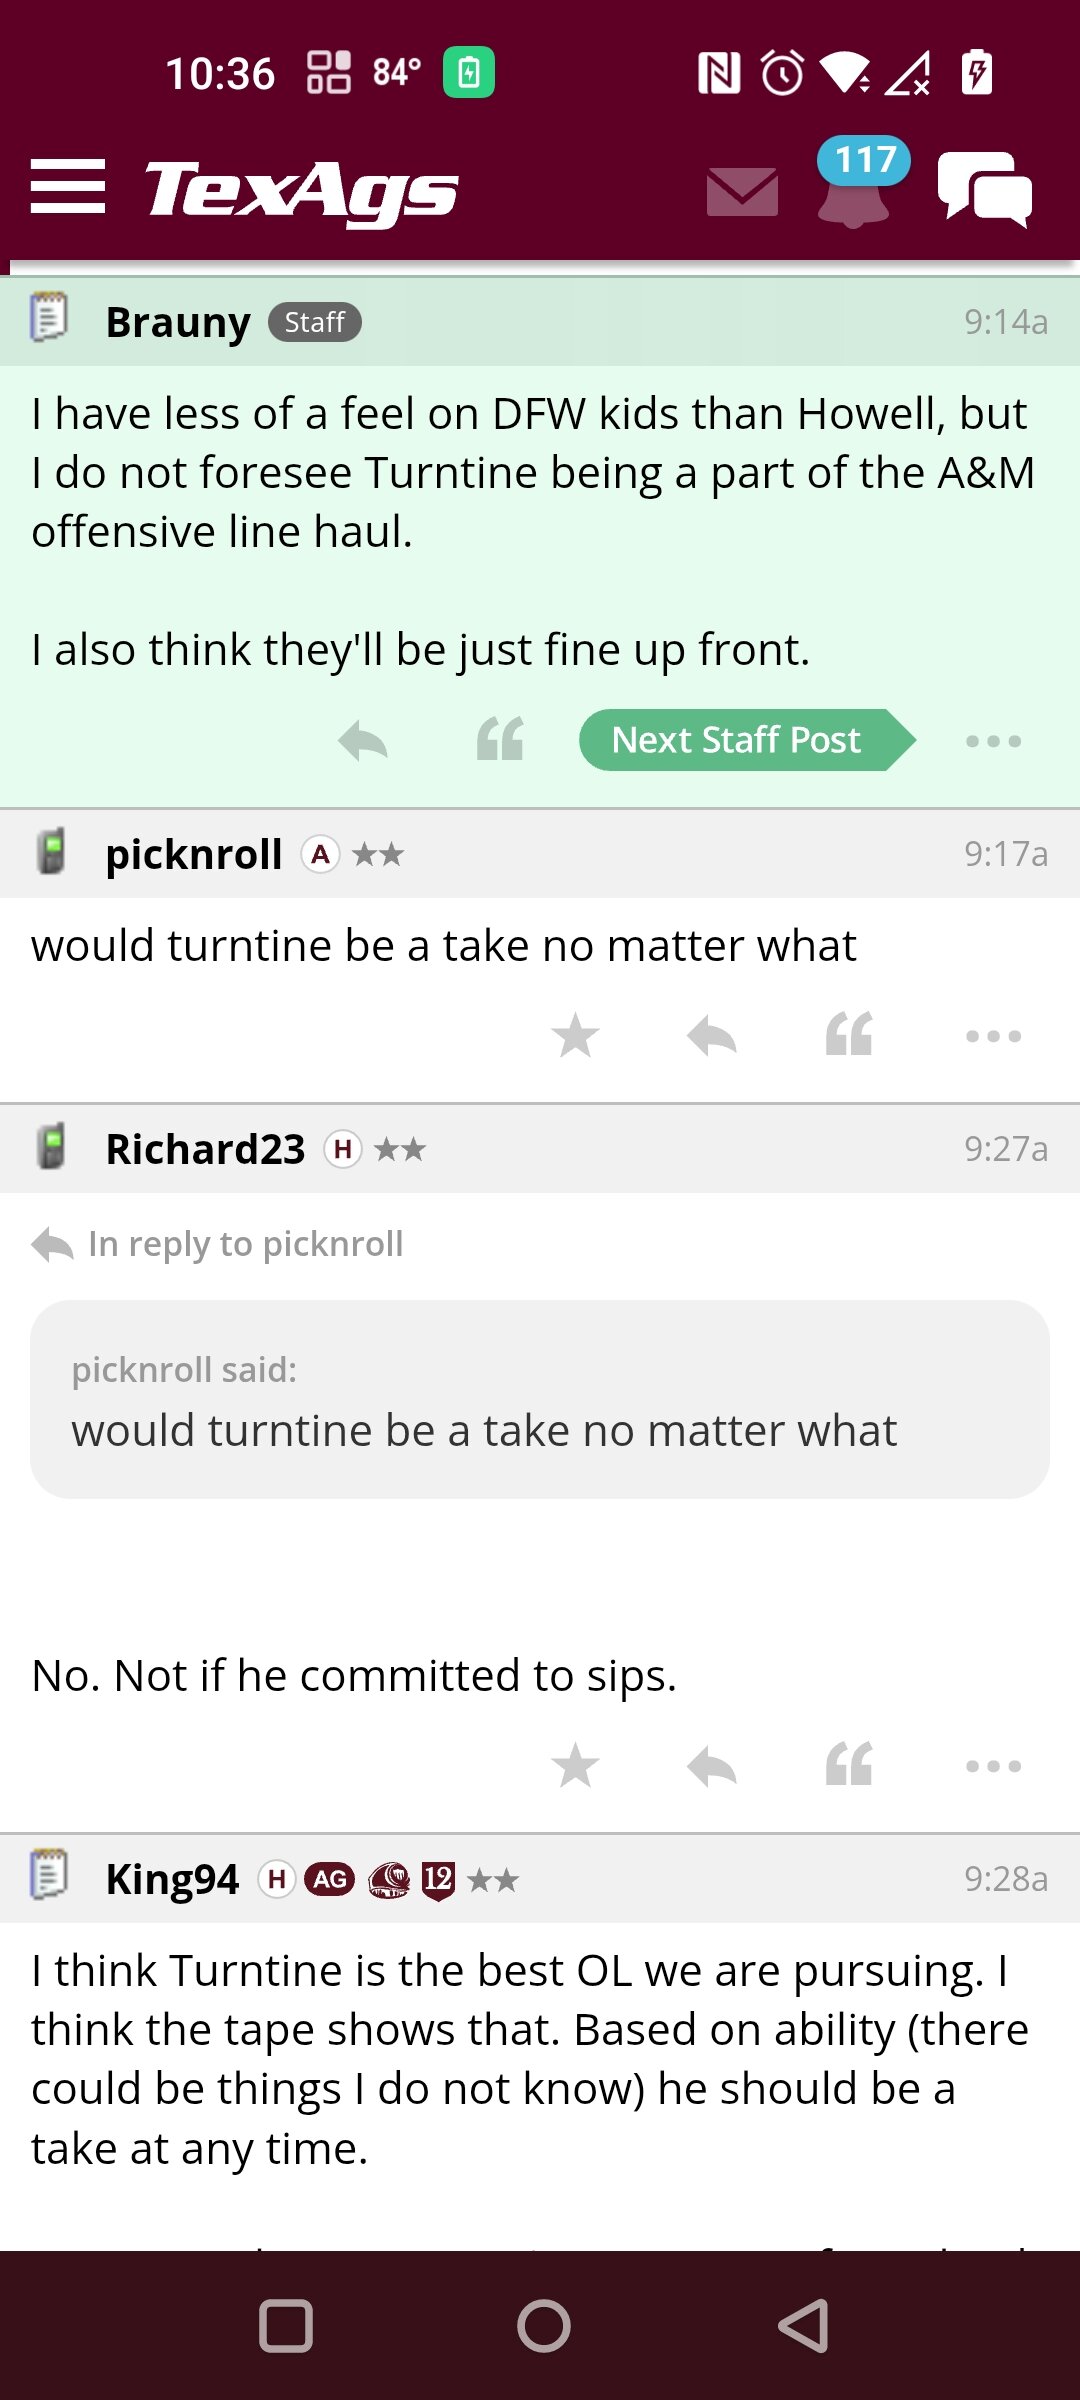Reply to picknroll's post
The image size is (1080, 2400).
pos(712,1035)
